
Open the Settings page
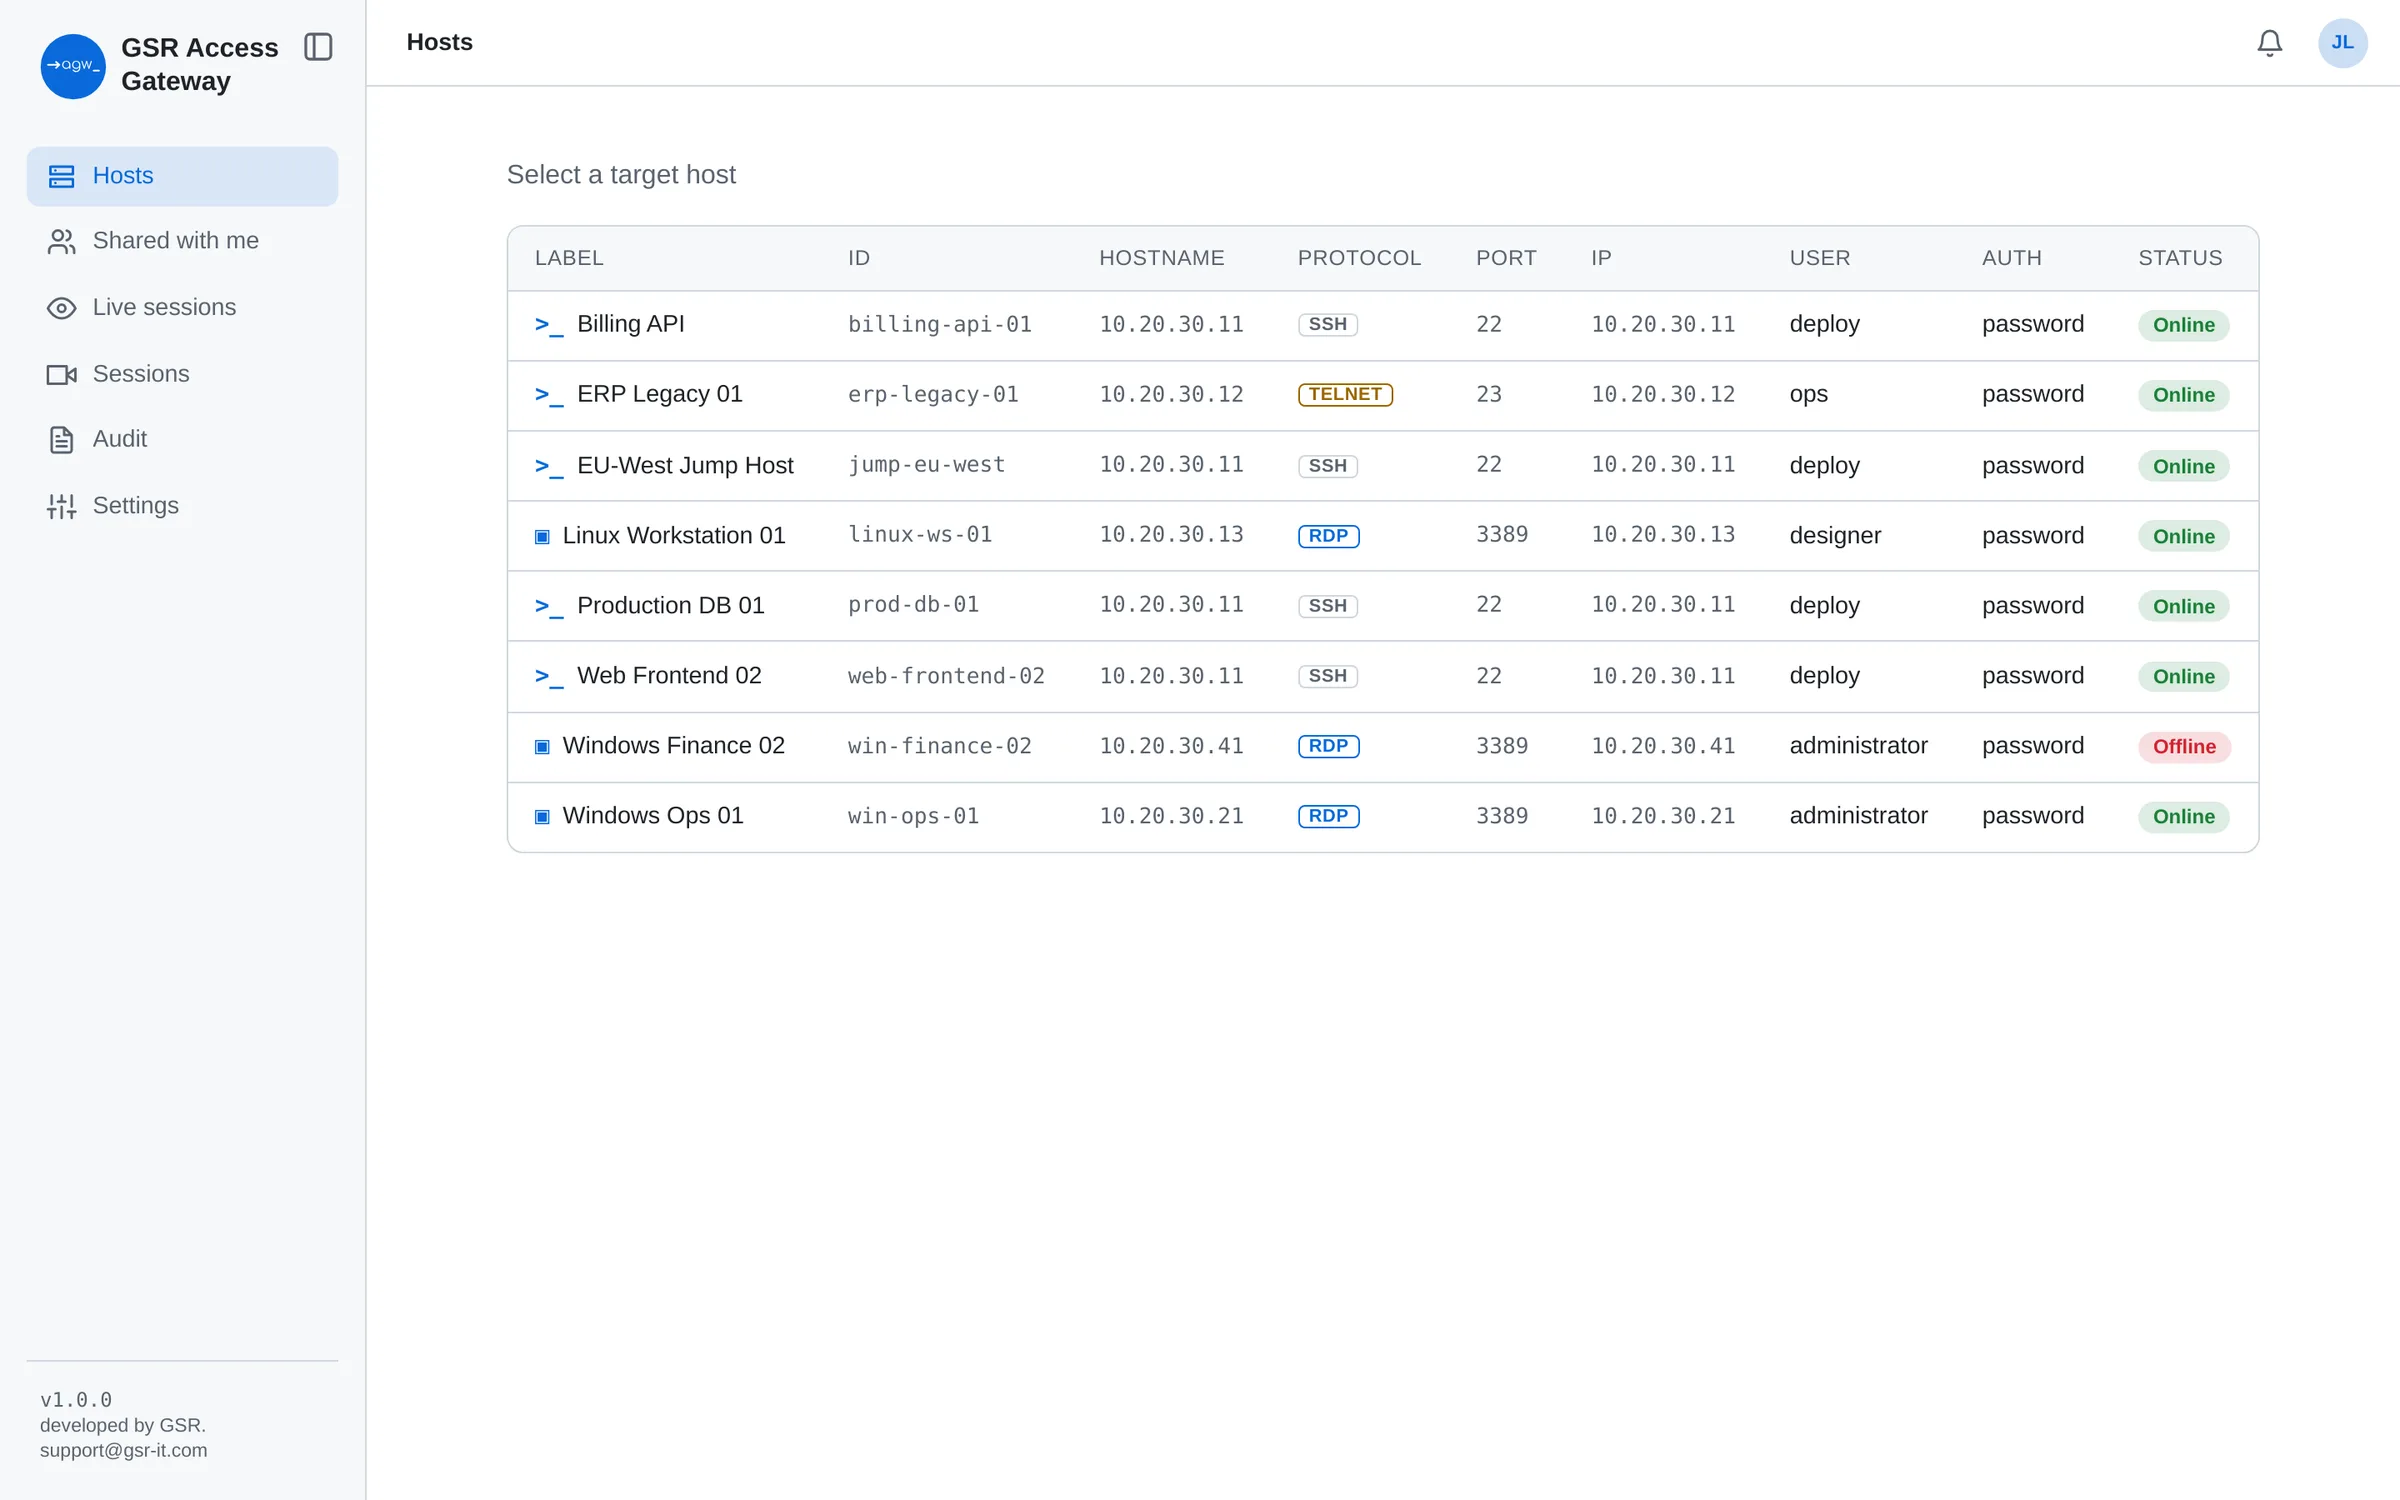point(182,506)
